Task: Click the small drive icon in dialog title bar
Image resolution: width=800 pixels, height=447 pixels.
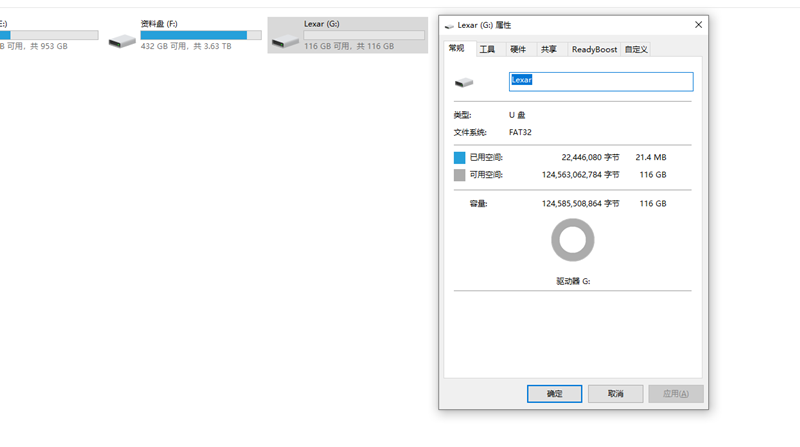Action: click(x=449, y=26)
